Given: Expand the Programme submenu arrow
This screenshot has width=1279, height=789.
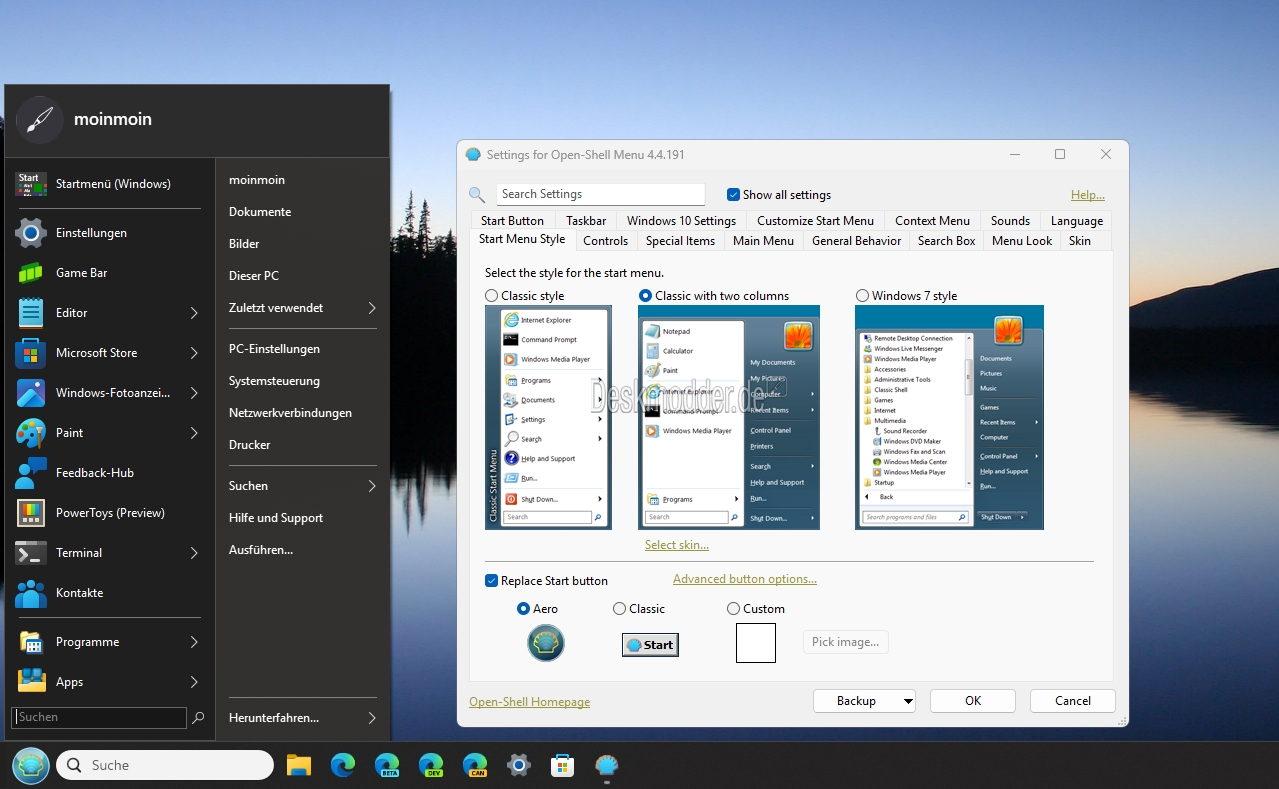Looking at the screenshot, I should pos(194,642).
